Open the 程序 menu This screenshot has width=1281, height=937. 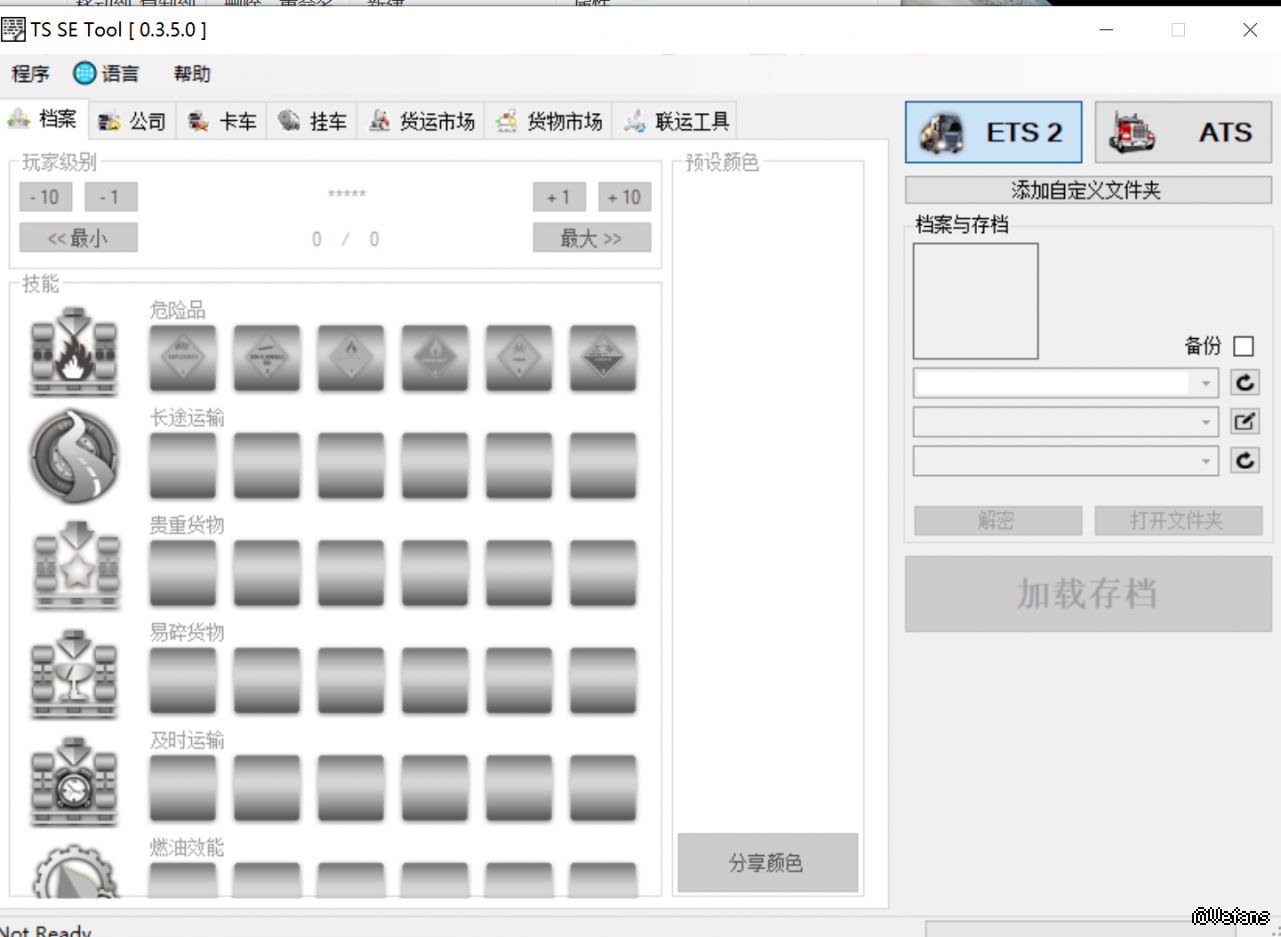(x=30, y=74)
